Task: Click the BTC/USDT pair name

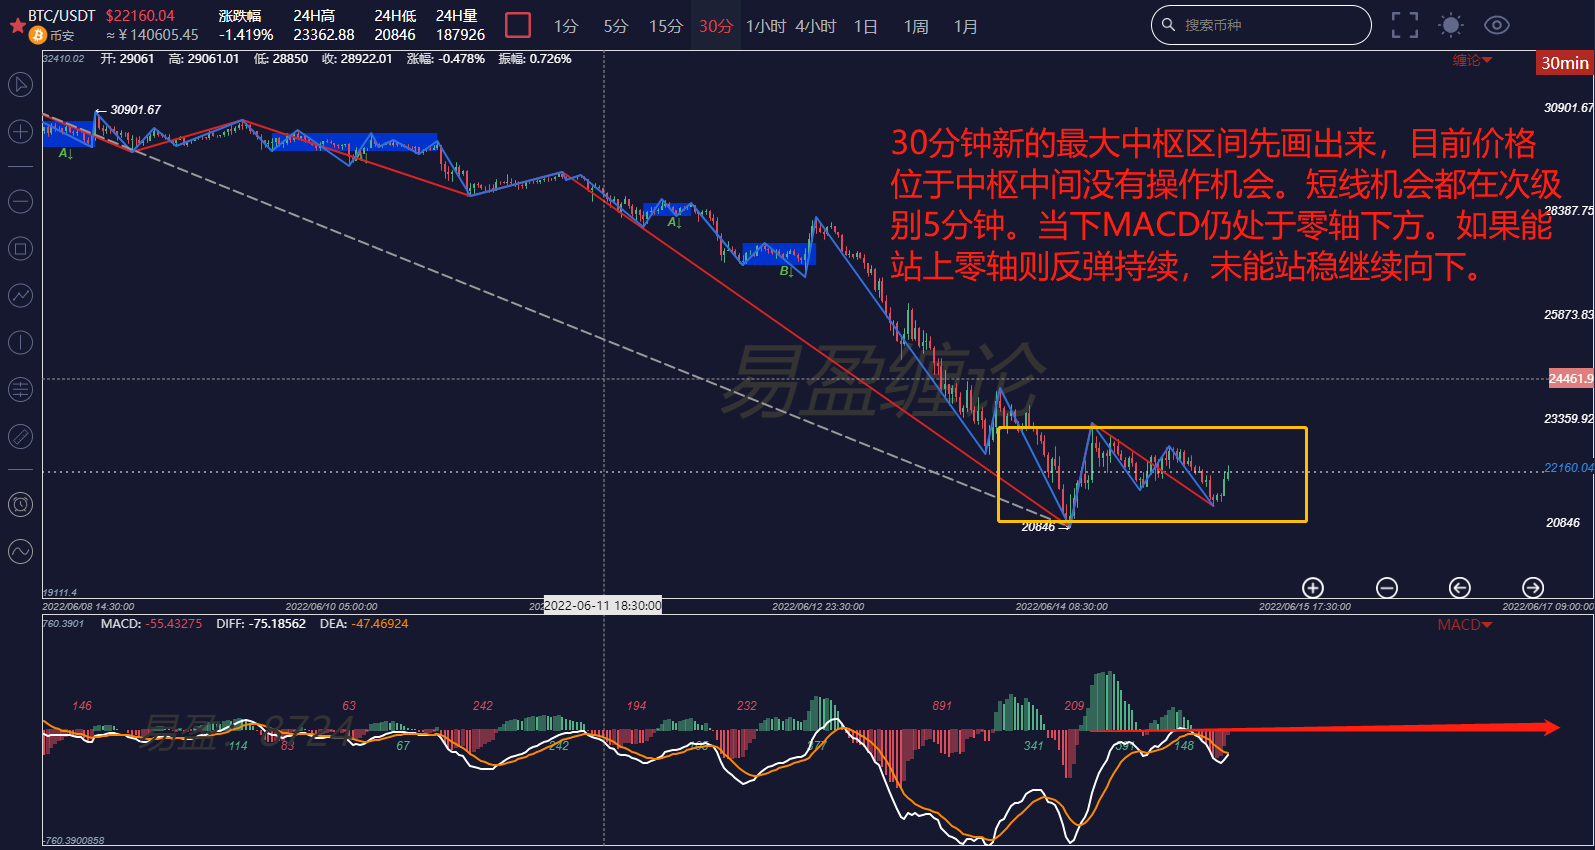Action: tap(62, 16)
